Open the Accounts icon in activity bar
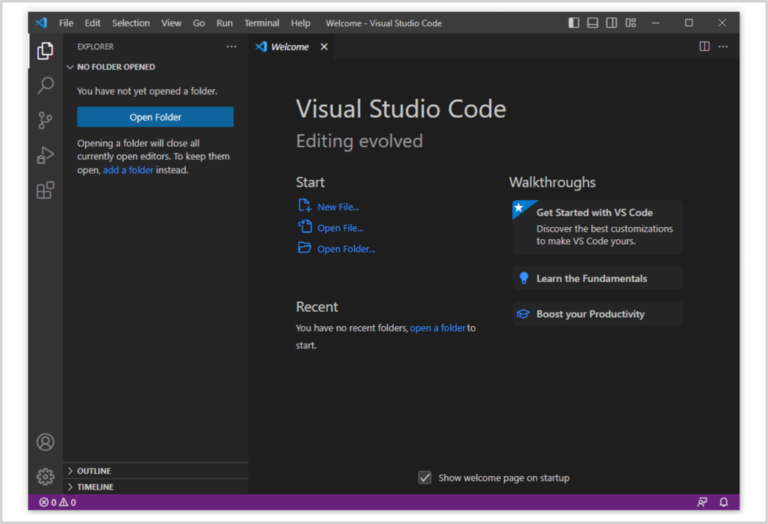 coord(45,442)
